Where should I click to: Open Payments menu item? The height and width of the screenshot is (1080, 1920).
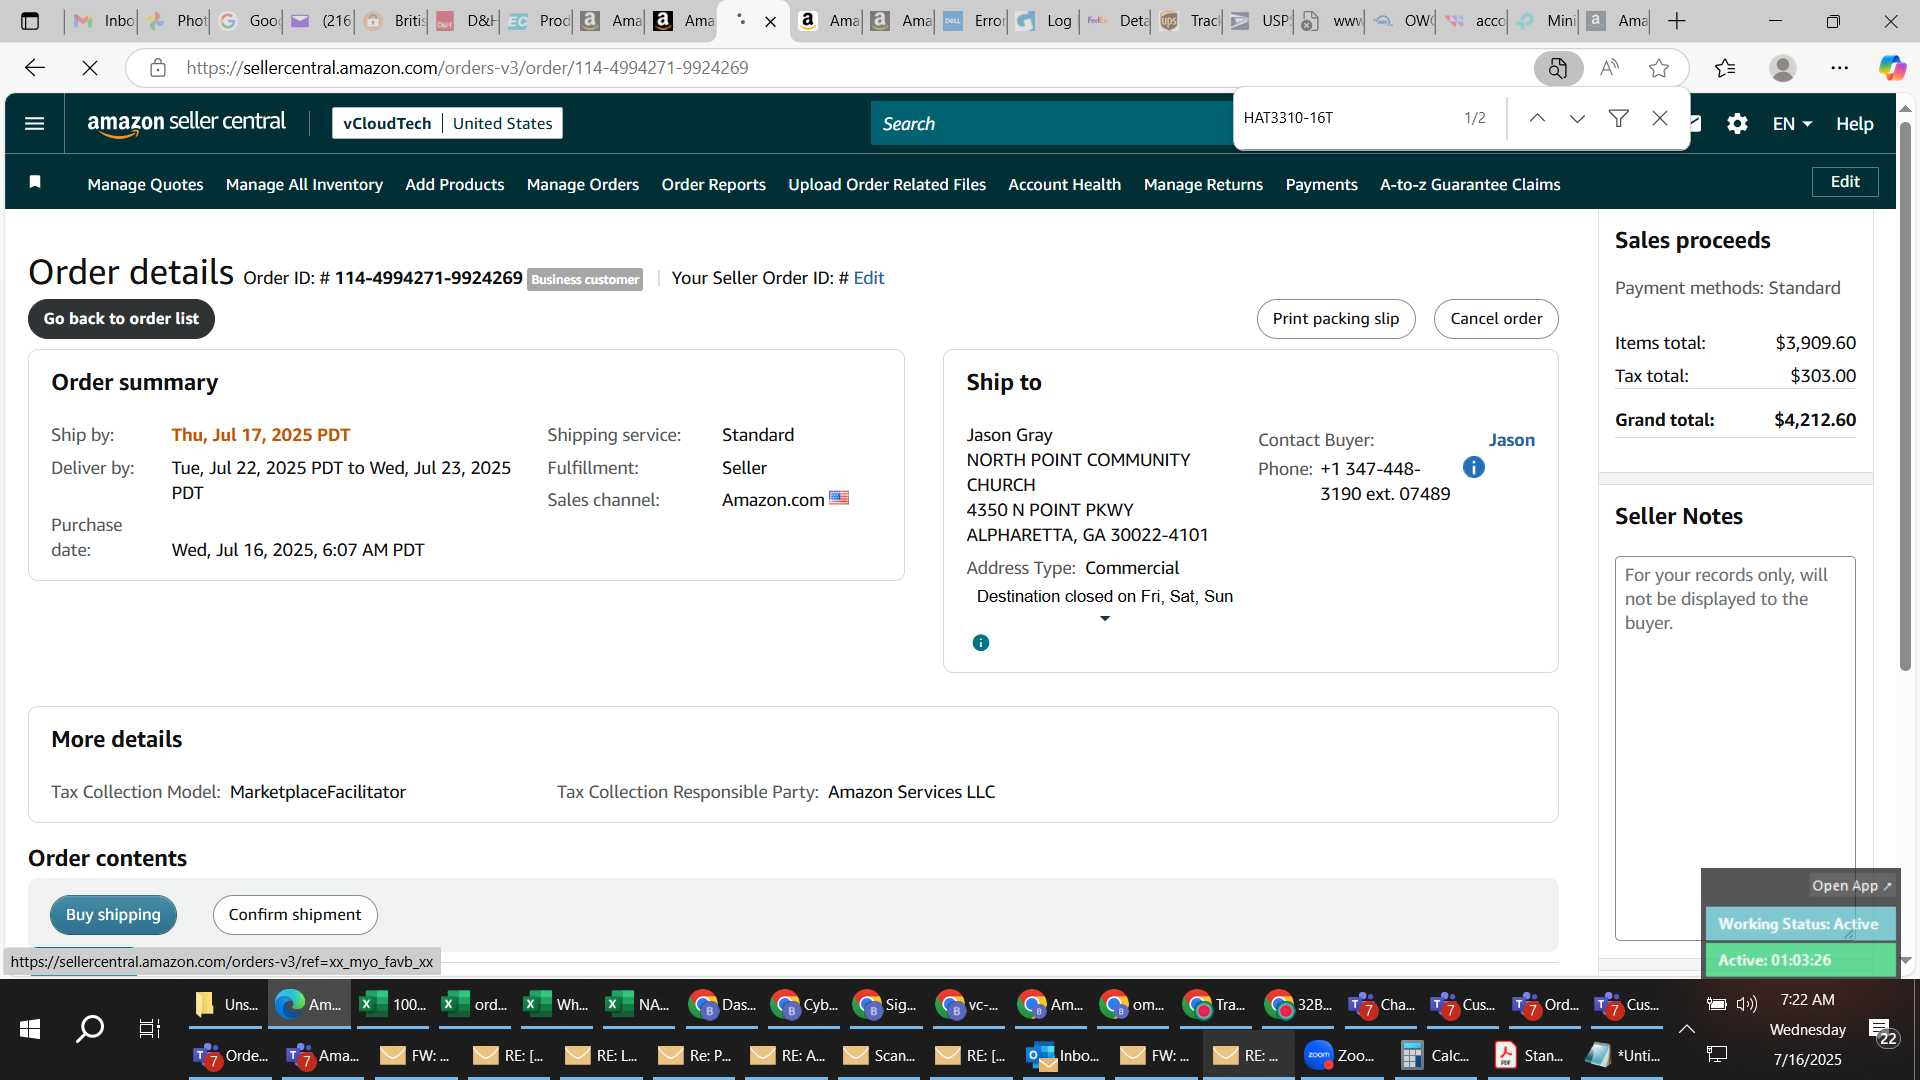[1321, 184]
